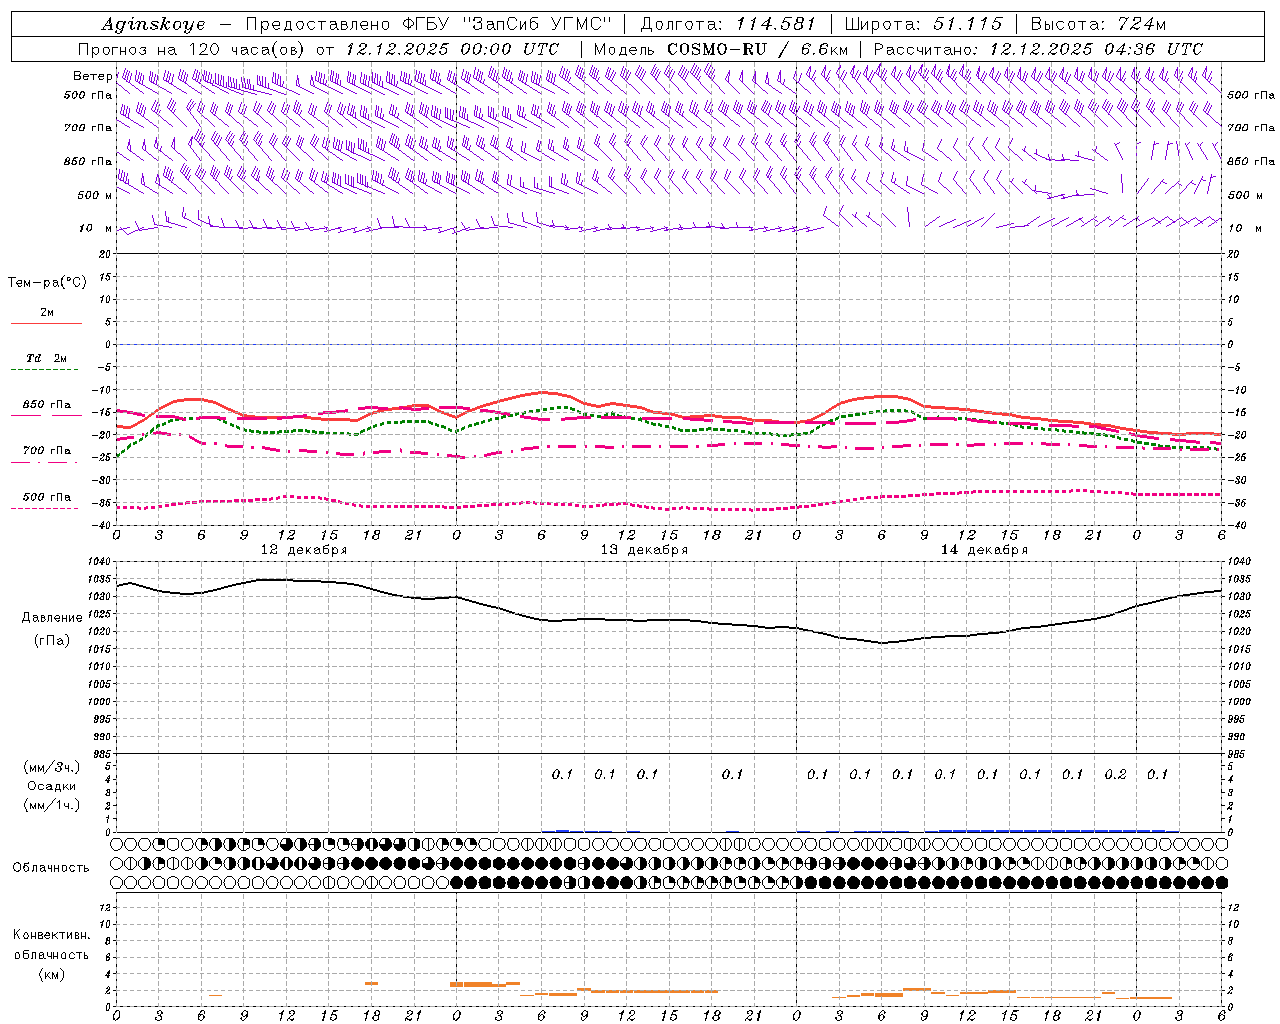This screenshot has width=1280, height=1024.
Task: Click the "12 декабря" date label
Action: point(304,550)
